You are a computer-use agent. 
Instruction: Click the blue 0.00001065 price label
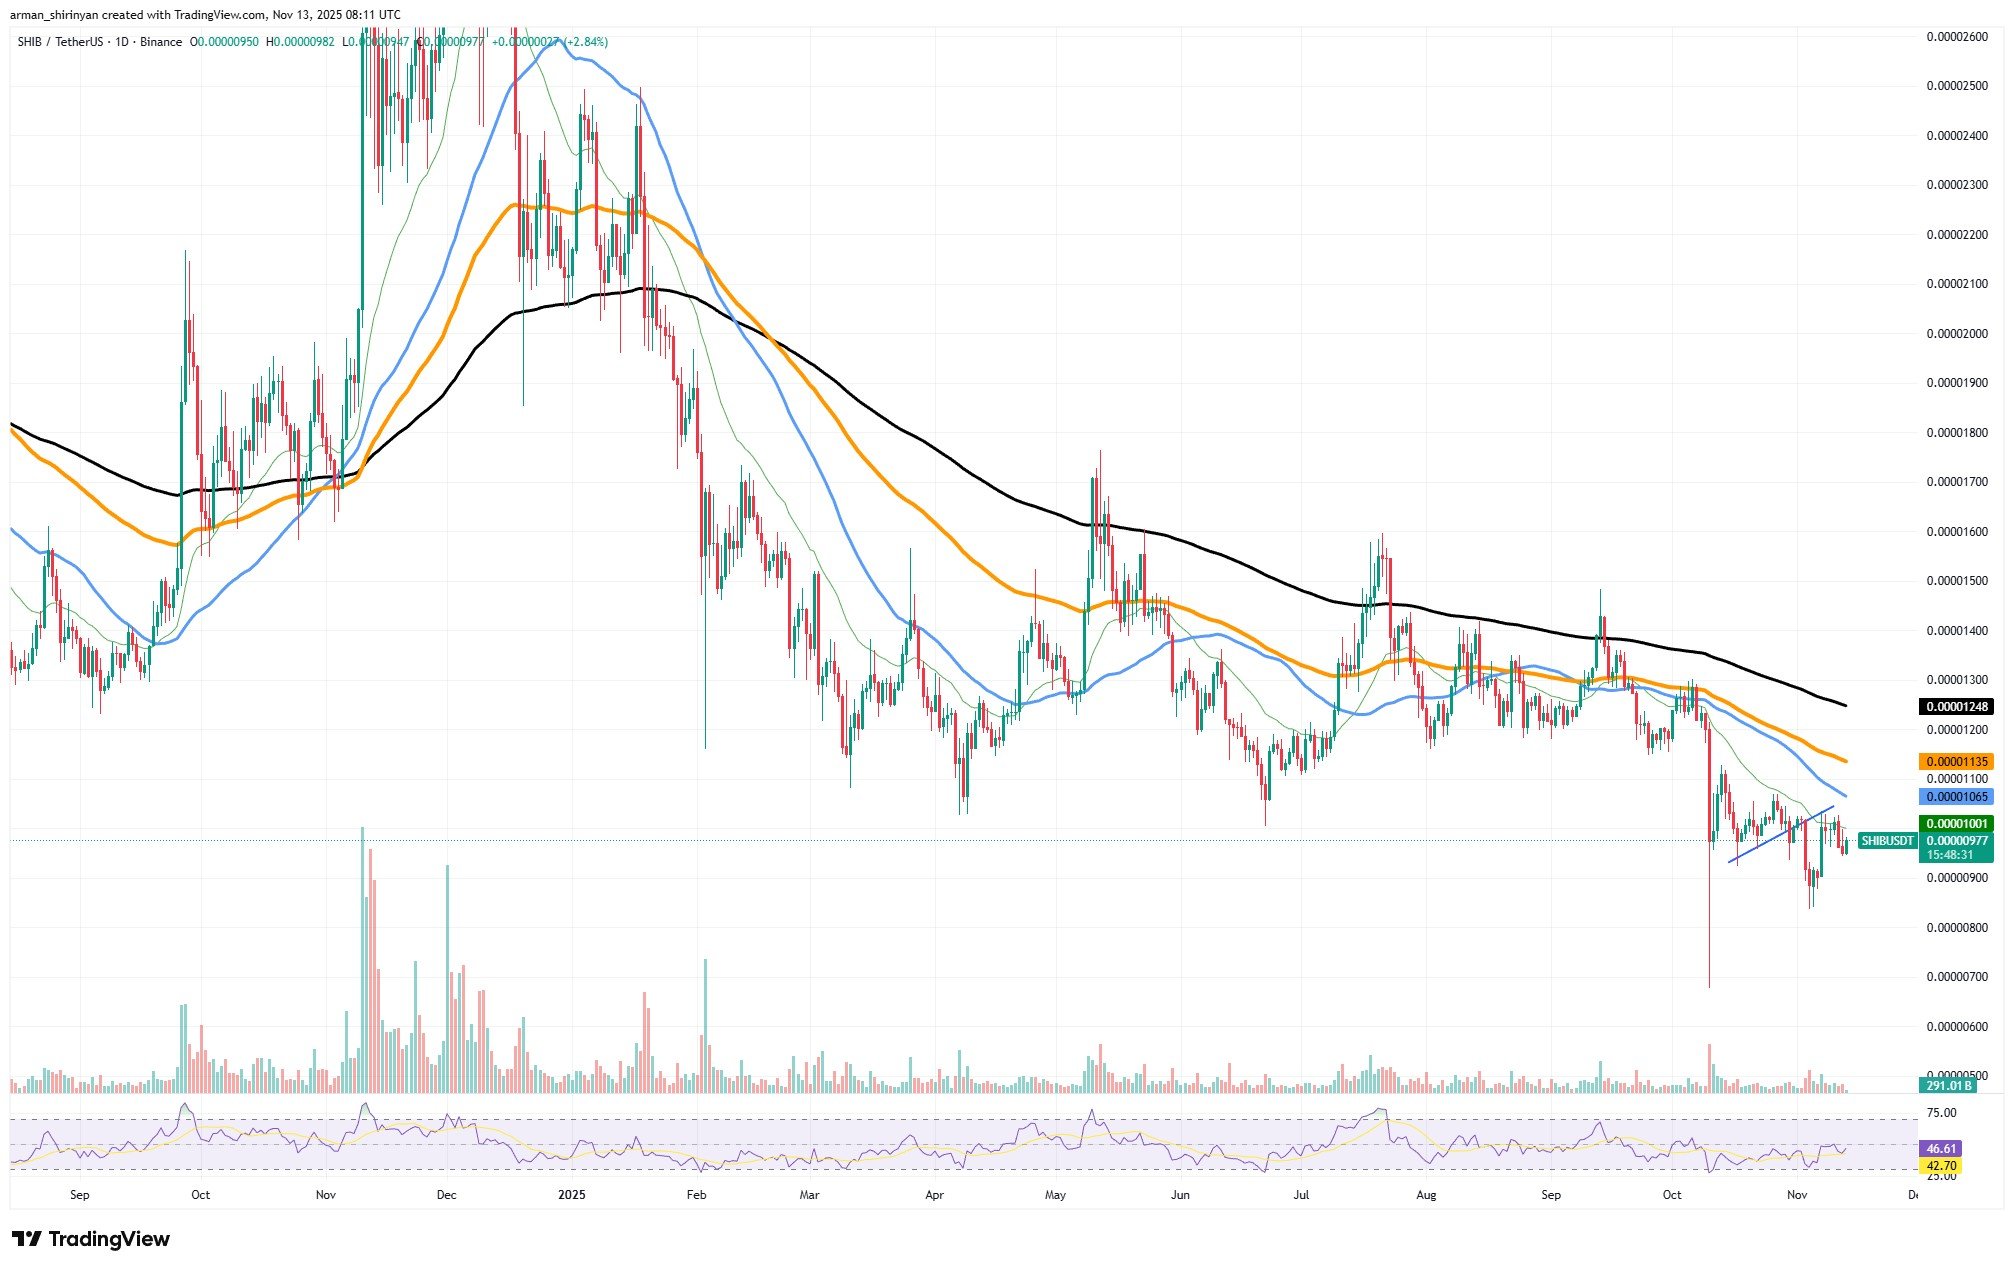pyautogui.click(x=1955, y=797)
